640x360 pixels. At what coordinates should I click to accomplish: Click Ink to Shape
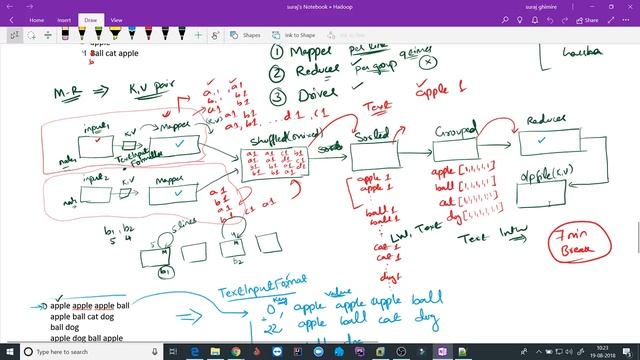pos(294,36)
